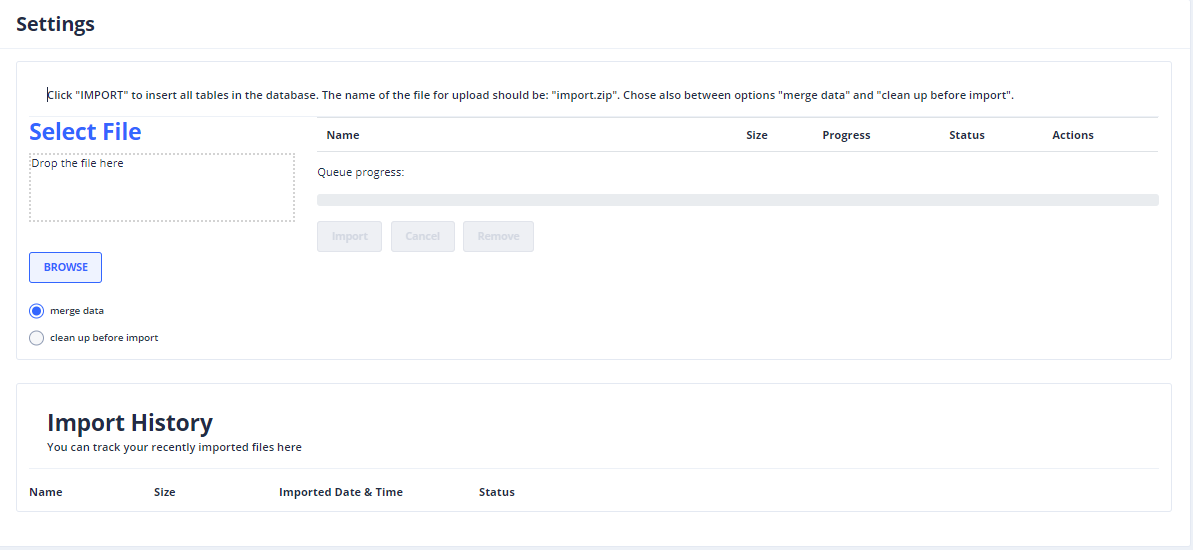Click the Status column header in upload table

pyautogui.click(x=966, y=135)
